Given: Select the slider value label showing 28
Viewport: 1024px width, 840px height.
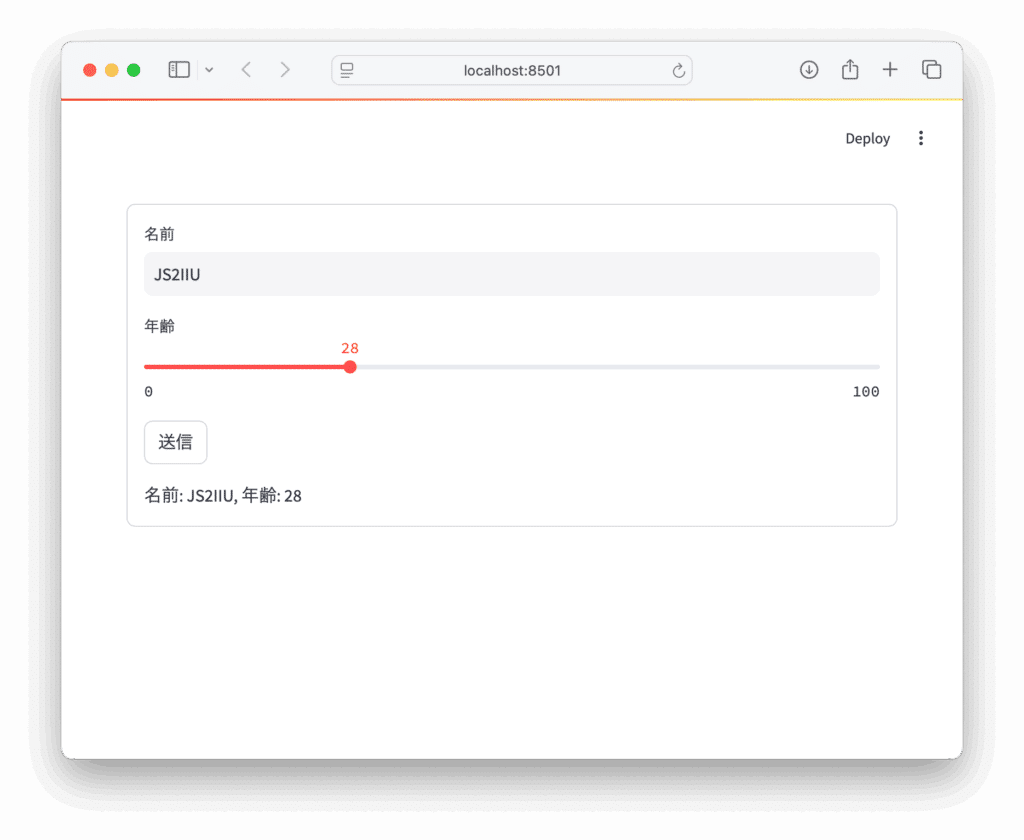Looking at the screenshot, I should pyautogui.click(x=350, y=348).
